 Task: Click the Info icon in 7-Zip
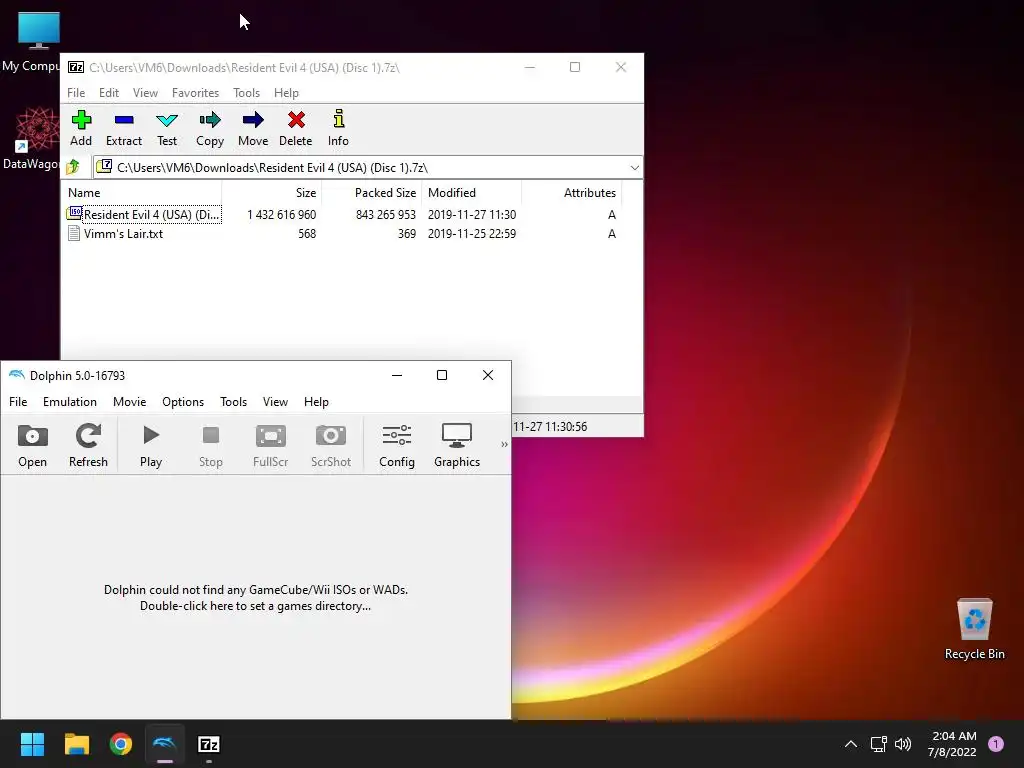(x=338, y=129)
